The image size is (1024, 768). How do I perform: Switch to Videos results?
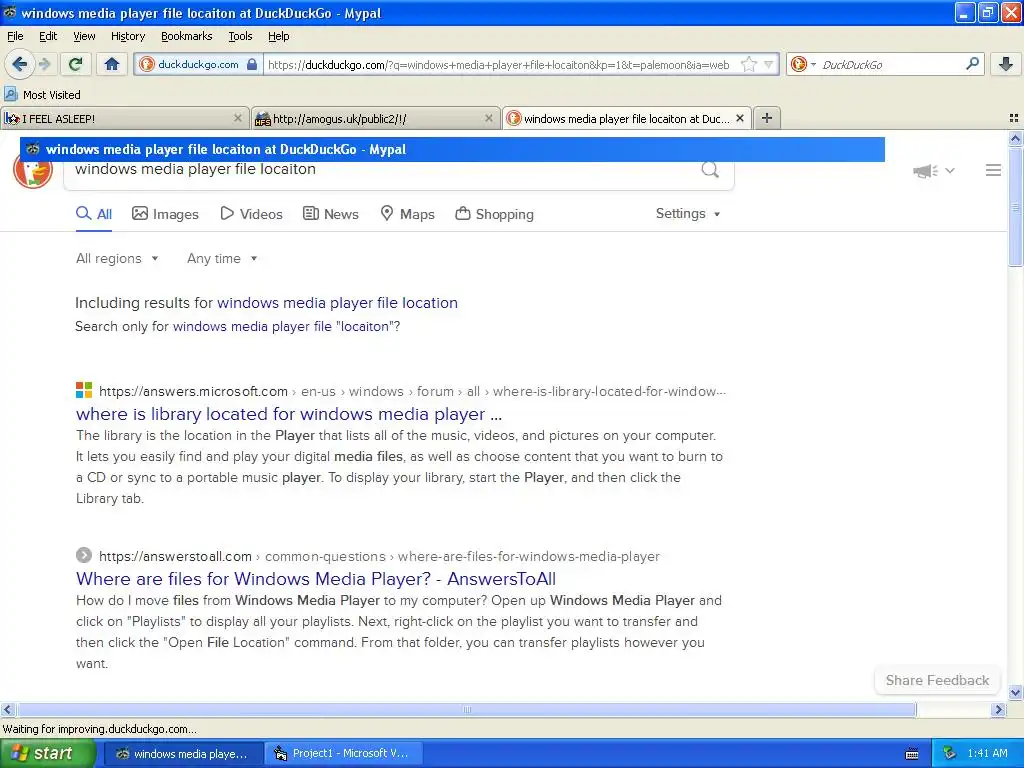click(251, 214)
